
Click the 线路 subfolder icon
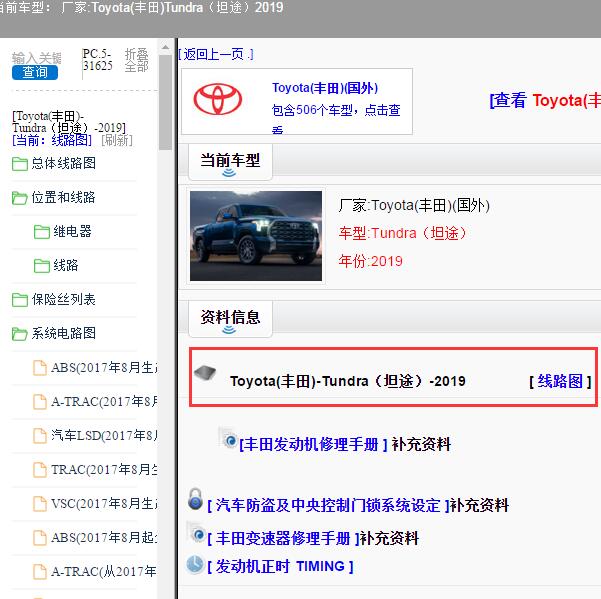click(x=42, y=266)
